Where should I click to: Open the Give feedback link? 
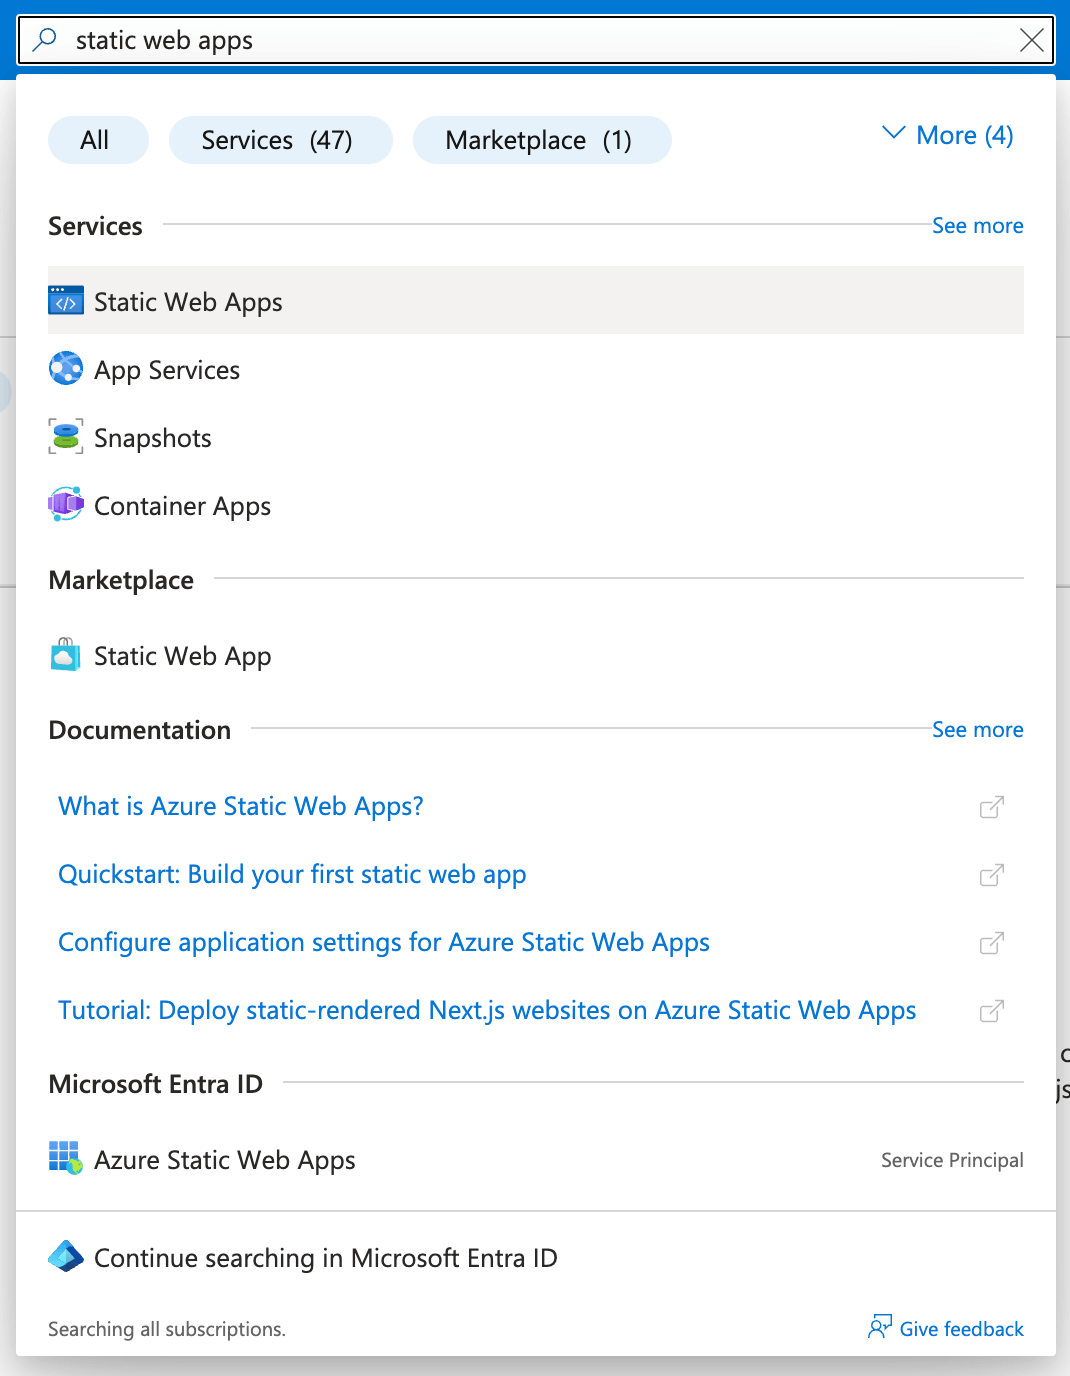[961, 1329]
